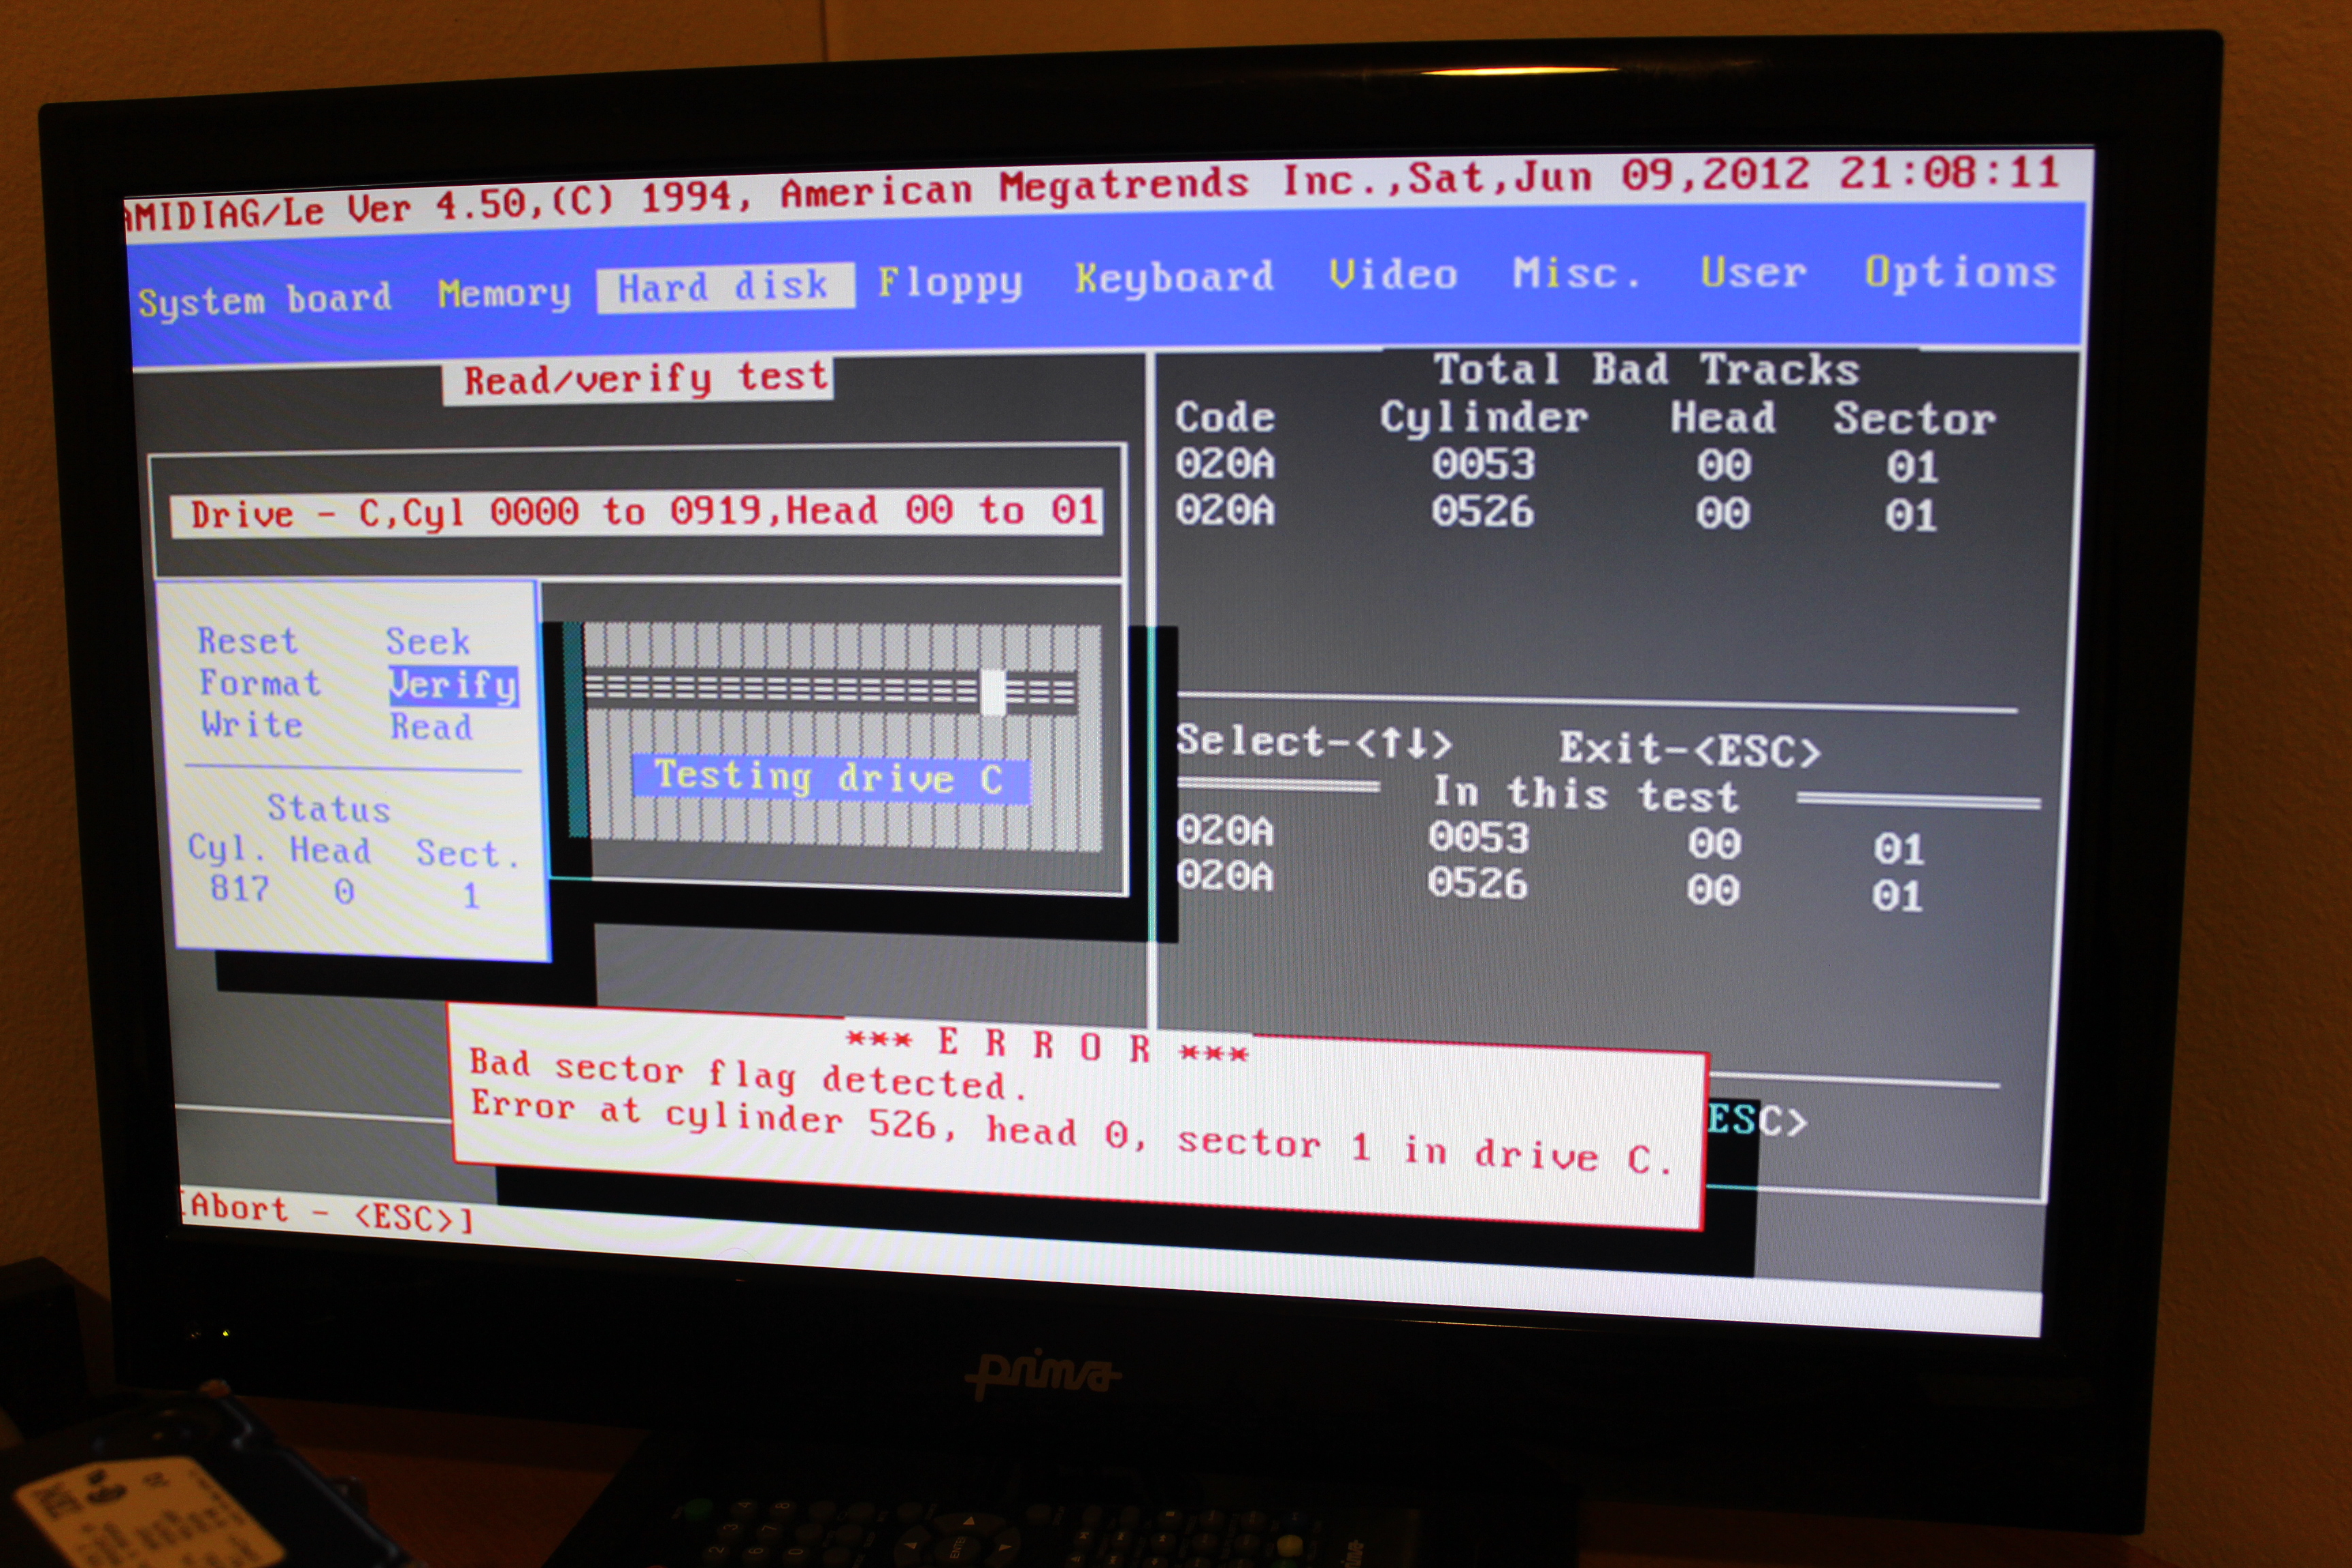Click the Status label in operations panel
The image size is (2352, 1568).
coord(329,808)
